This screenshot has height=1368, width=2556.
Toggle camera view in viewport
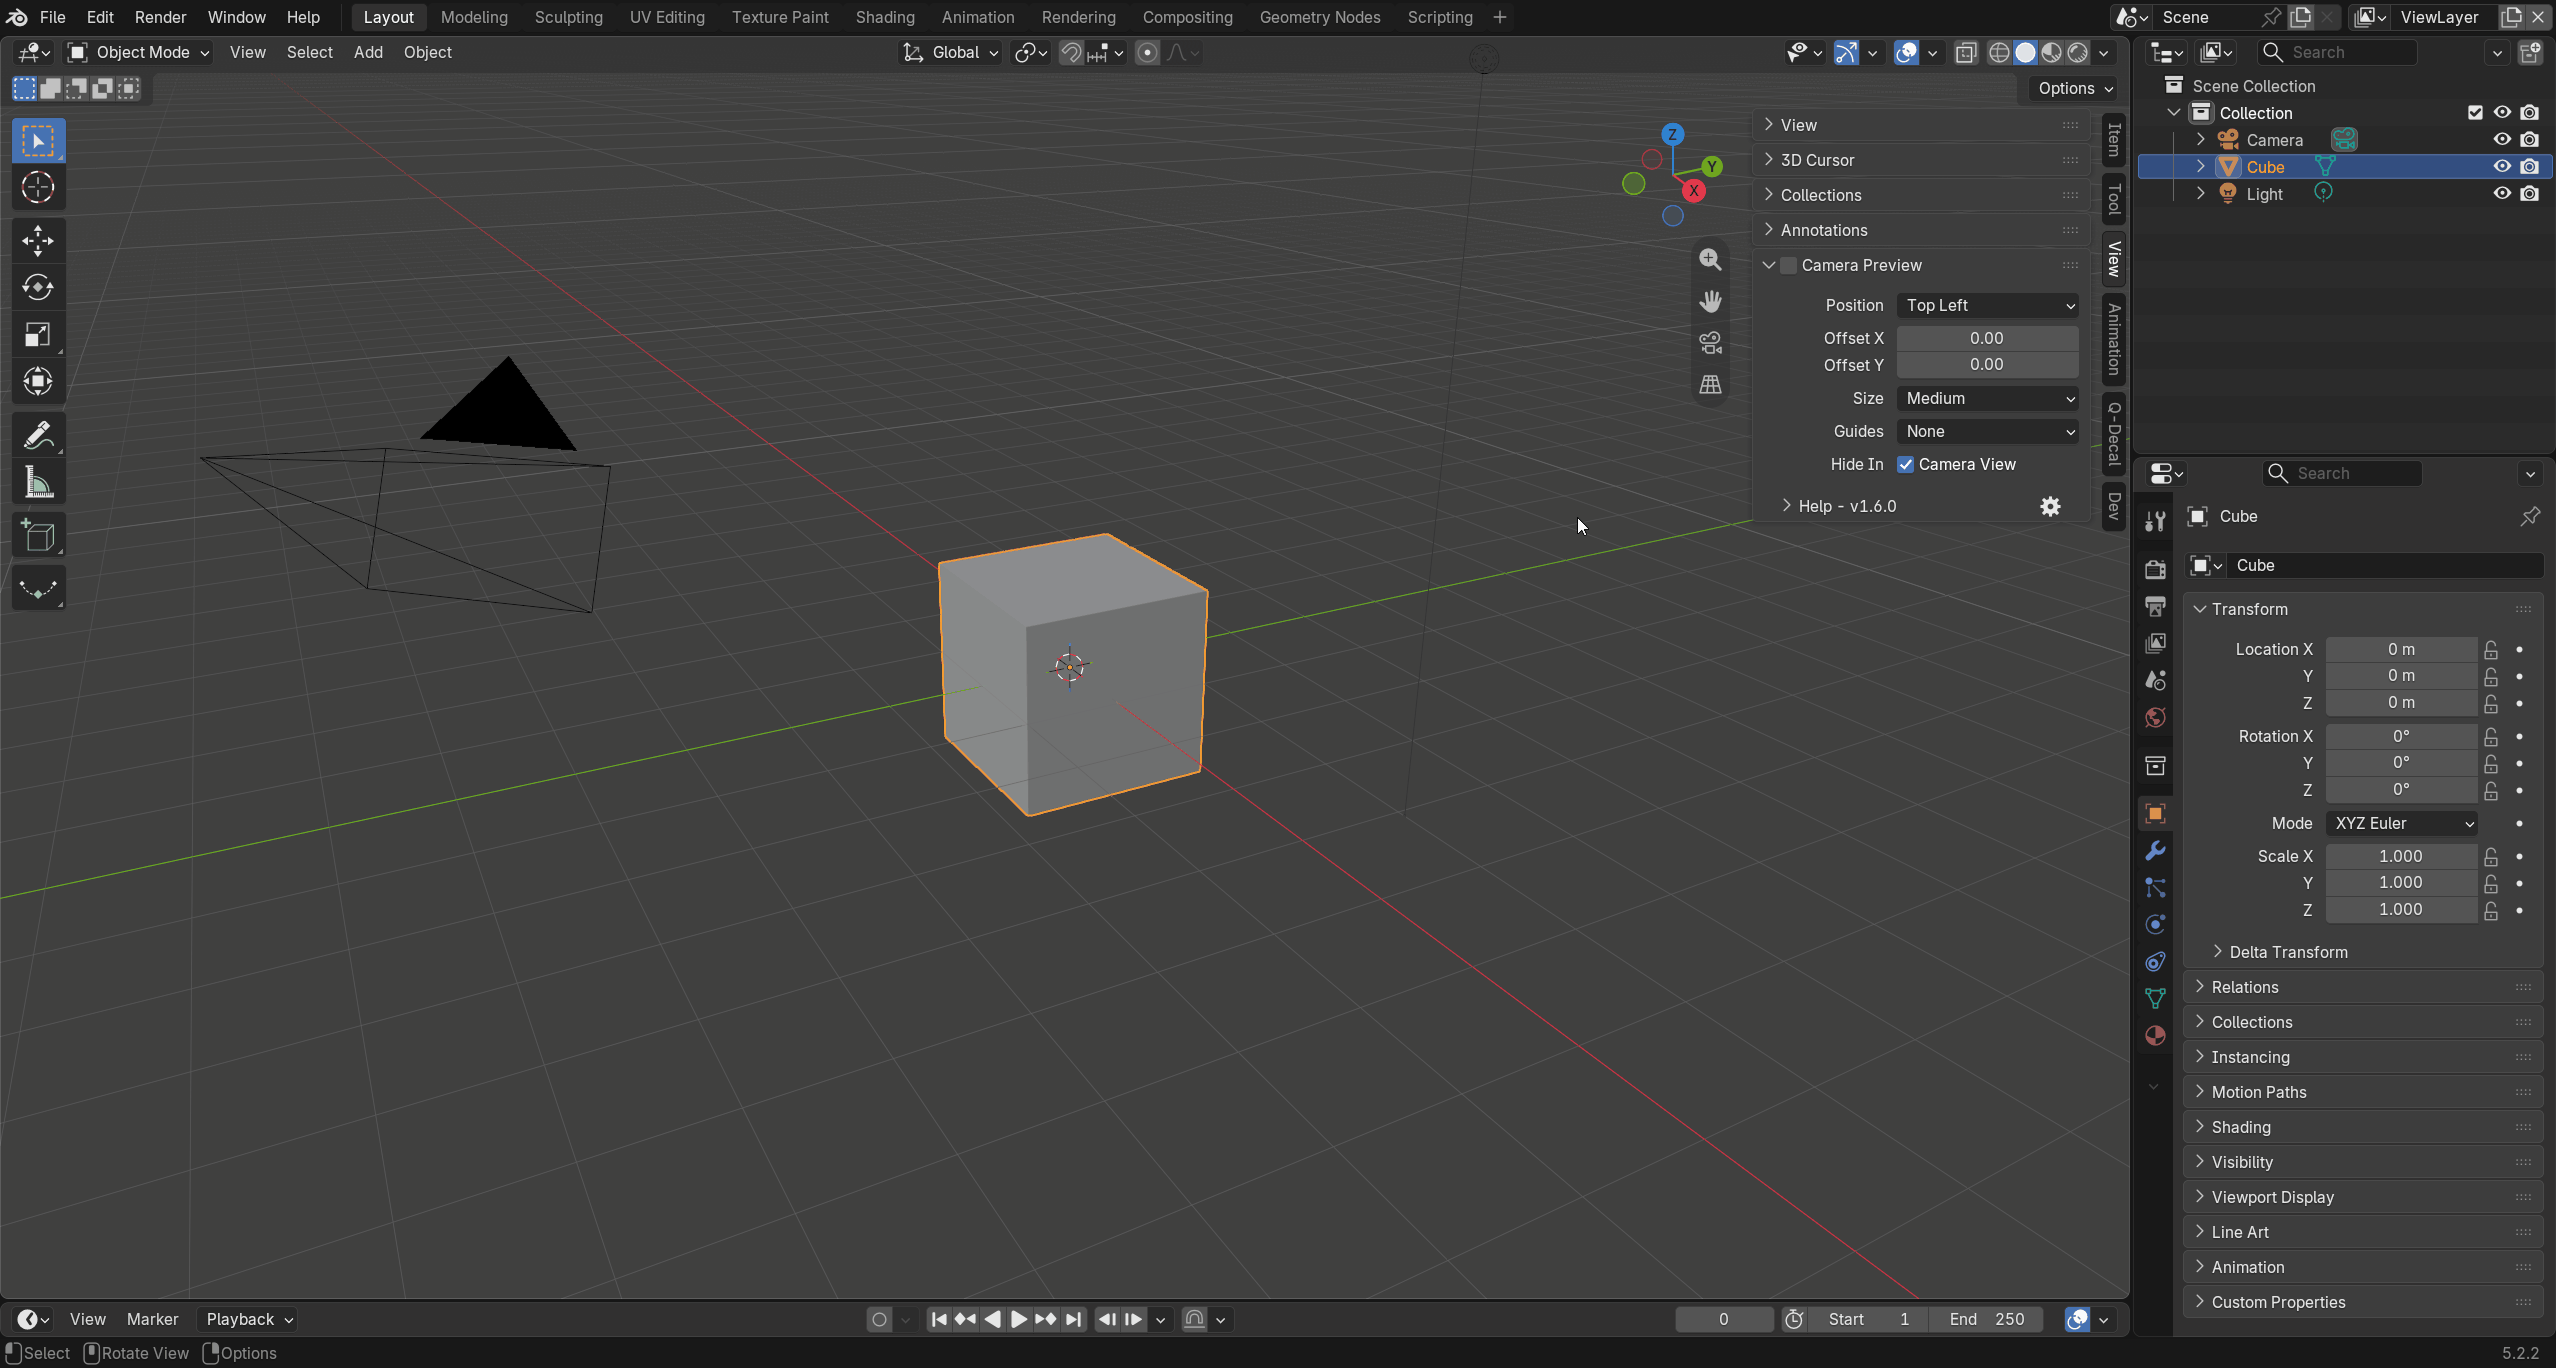coord(1710,343)
